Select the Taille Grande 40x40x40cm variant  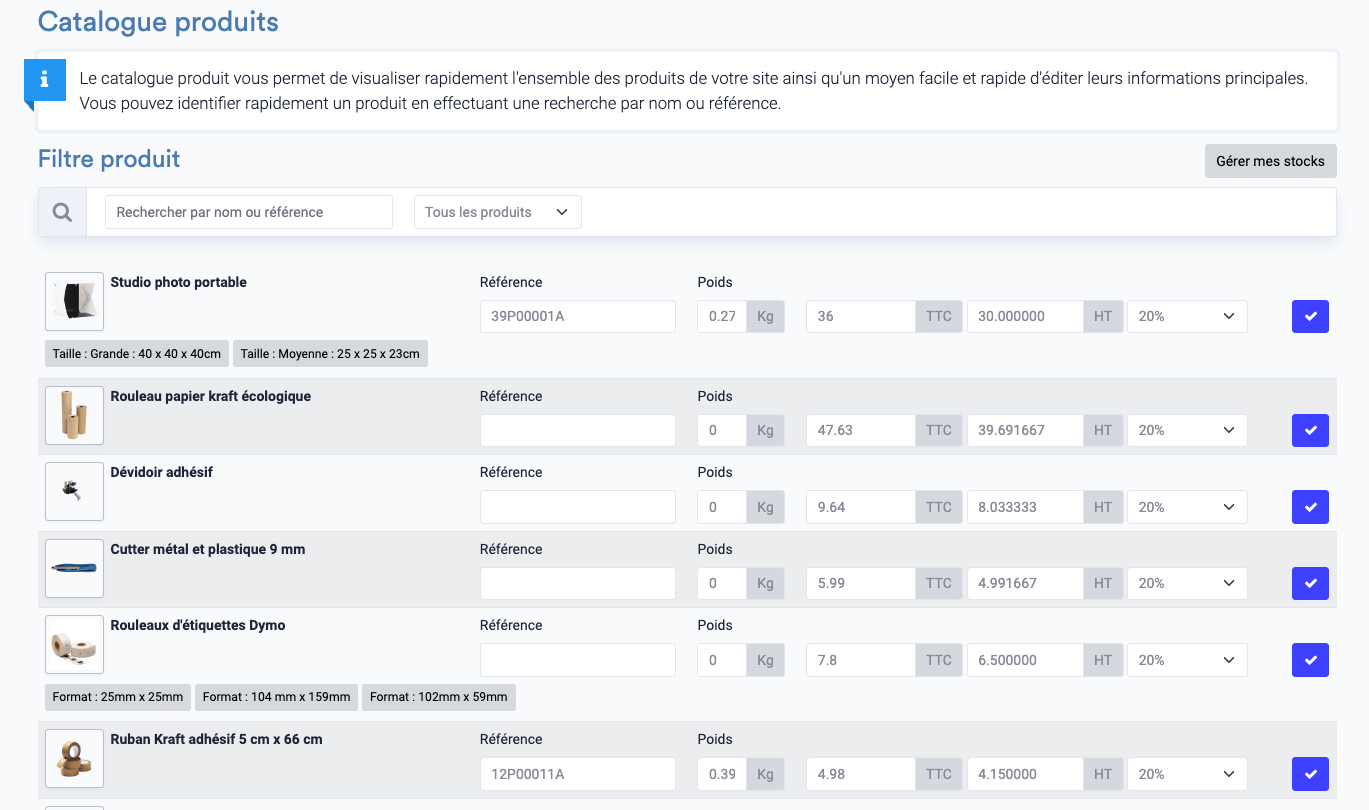[136, 353]
